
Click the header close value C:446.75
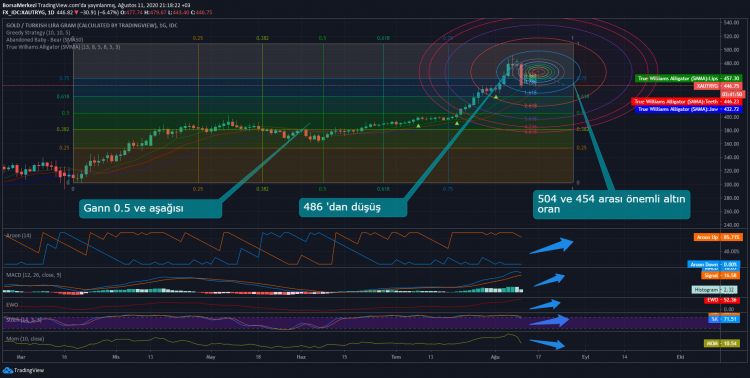pyautogui.click(x=201, y=12)
